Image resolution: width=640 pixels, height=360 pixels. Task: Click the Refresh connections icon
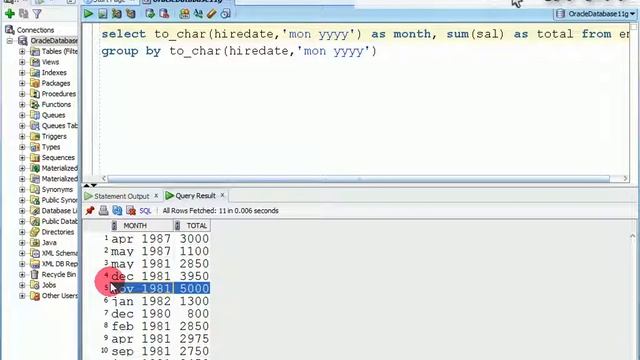pos(24,14)
